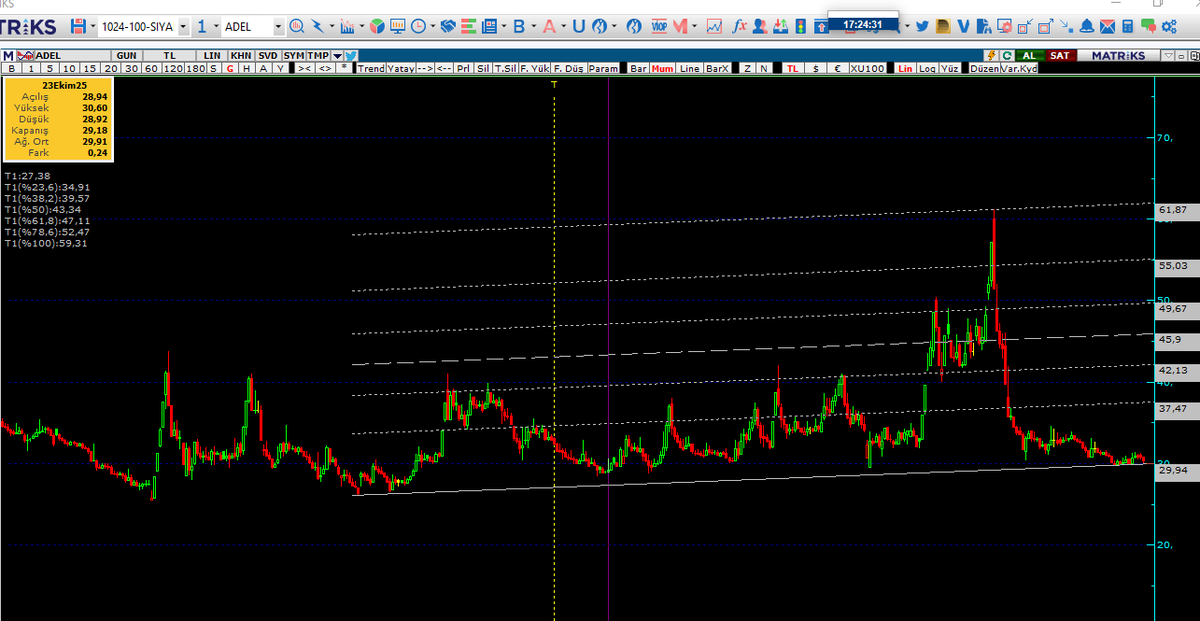Open the Twitter icon in top toolbar
Screen dimensions: 1200x621
pos(922,27)
